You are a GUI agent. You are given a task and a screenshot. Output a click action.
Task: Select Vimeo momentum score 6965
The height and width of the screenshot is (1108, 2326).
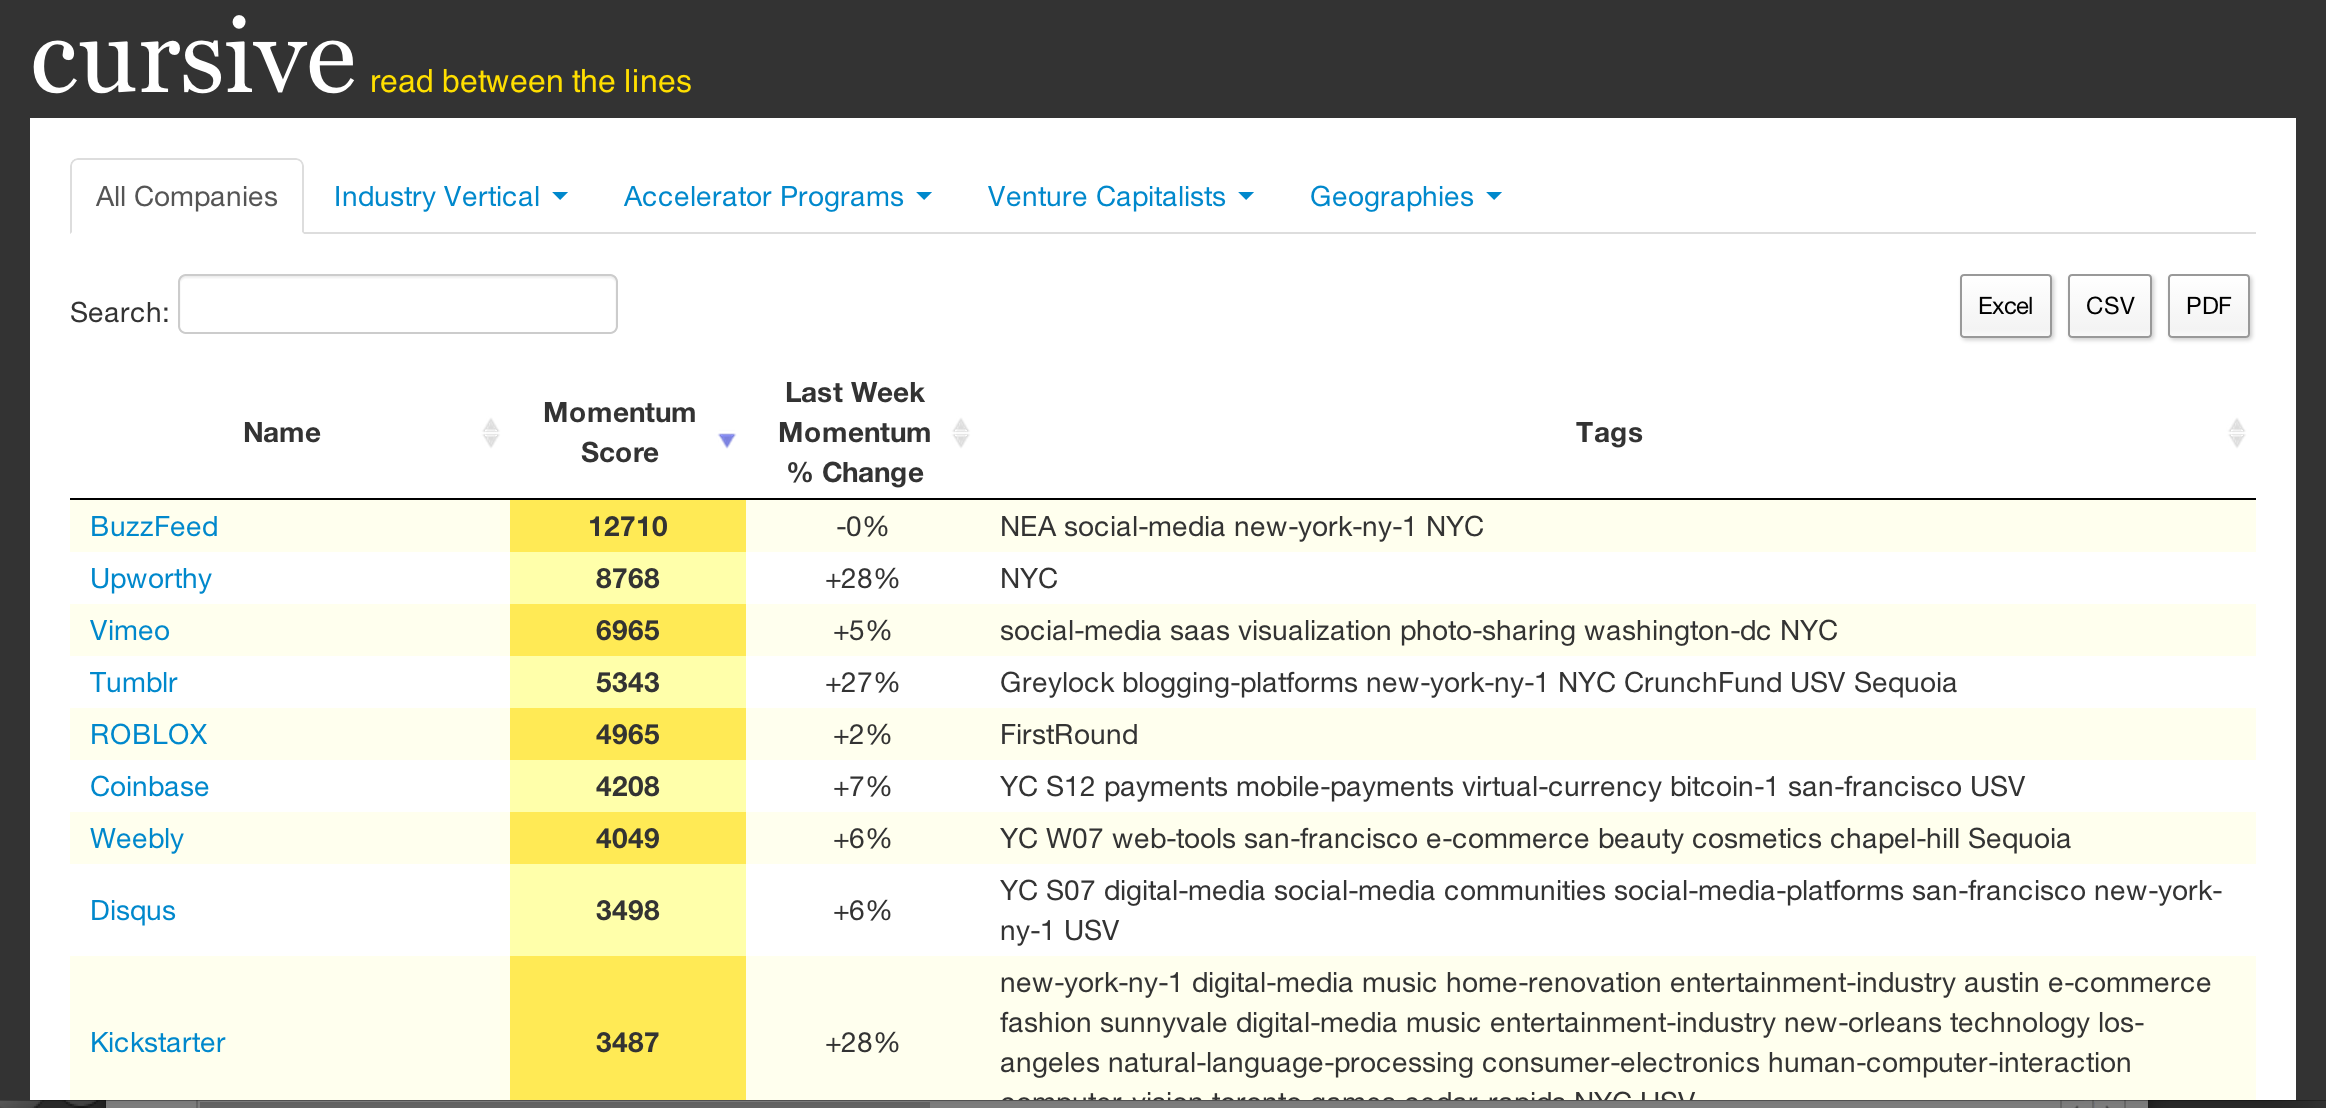[x=628, y=631]
